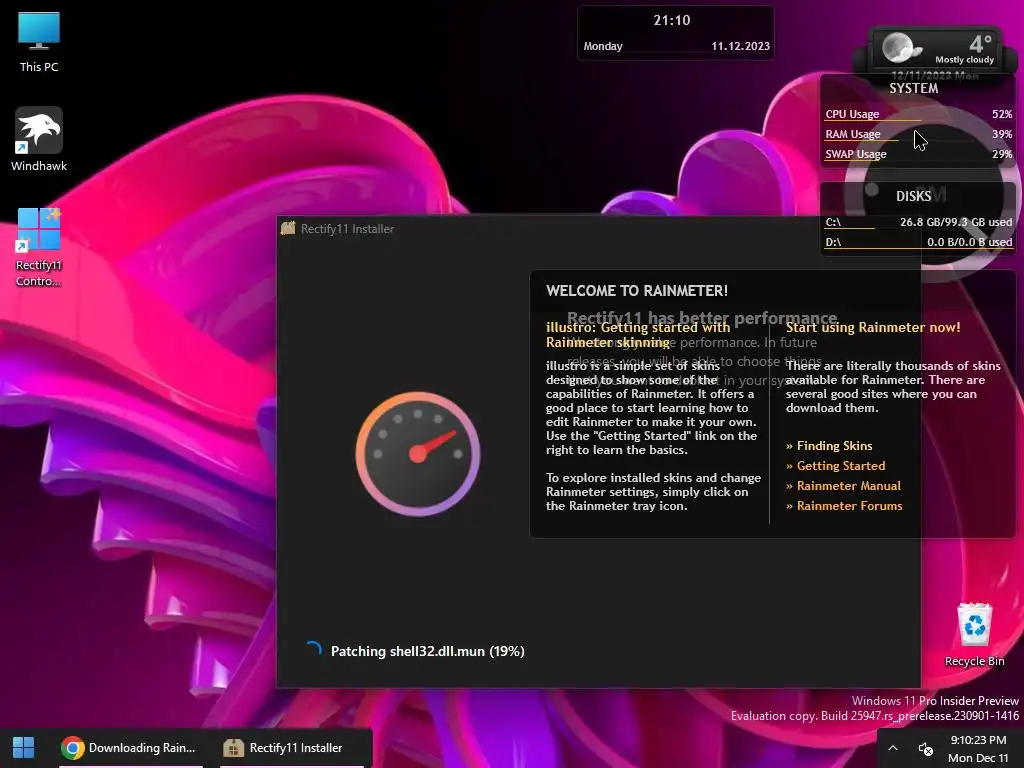Select the Recycle Bin icon
The width and height of the screenshot is (1024, 768).
(974, 635)
